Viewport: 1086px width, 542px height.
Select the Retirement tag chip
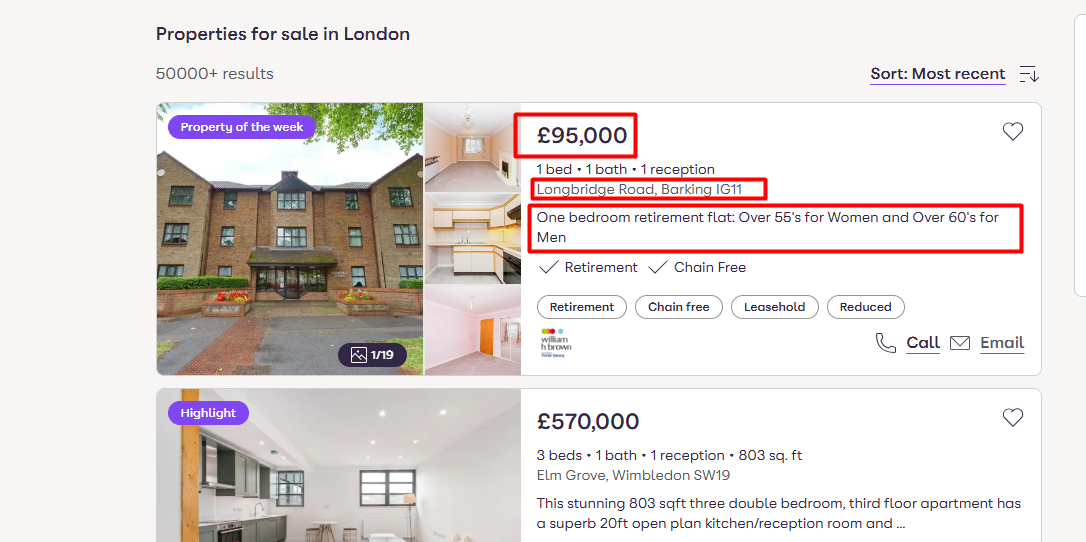coord(582,307)
